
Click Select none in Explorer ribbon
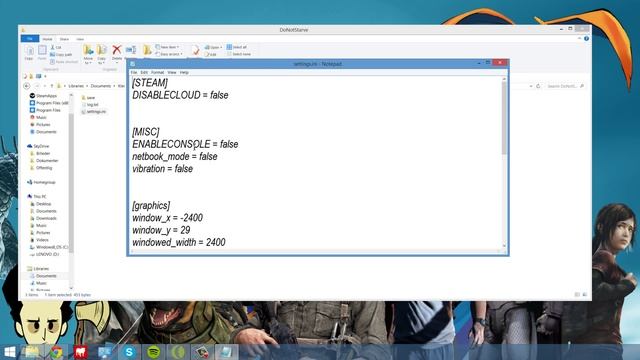(x=239, y=54)
